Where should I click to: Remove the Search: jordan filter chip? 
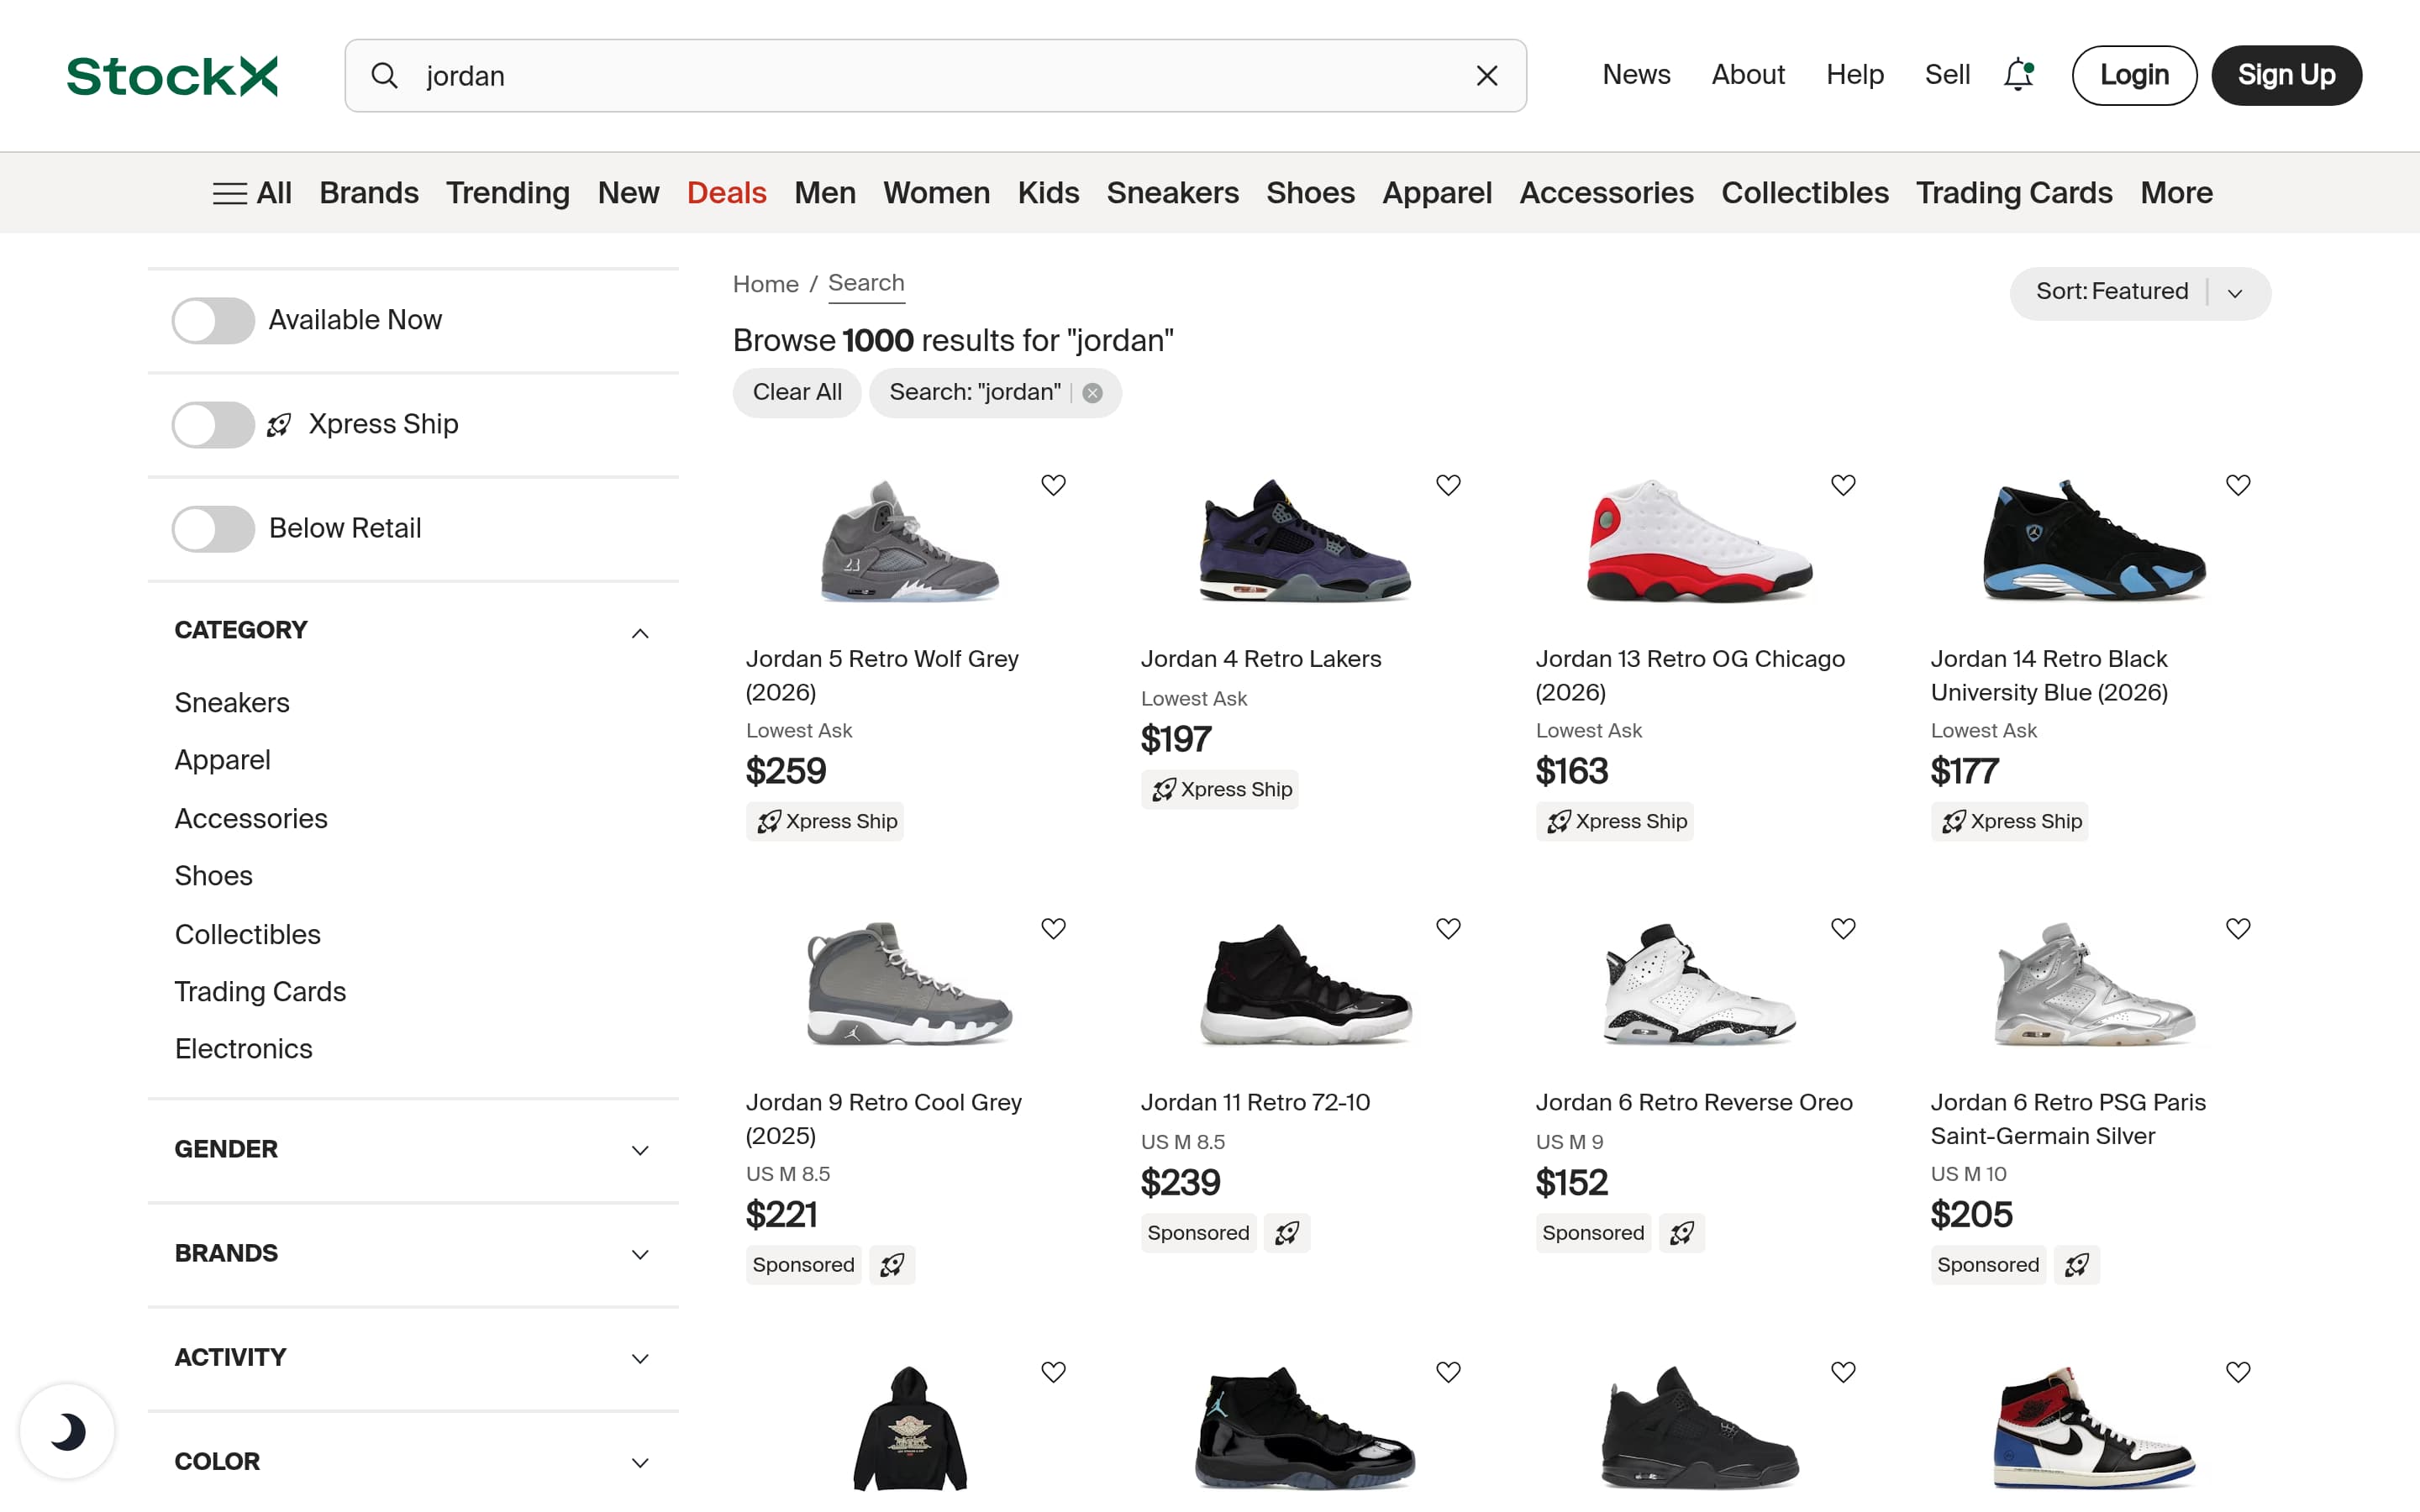click(1092, 392)
